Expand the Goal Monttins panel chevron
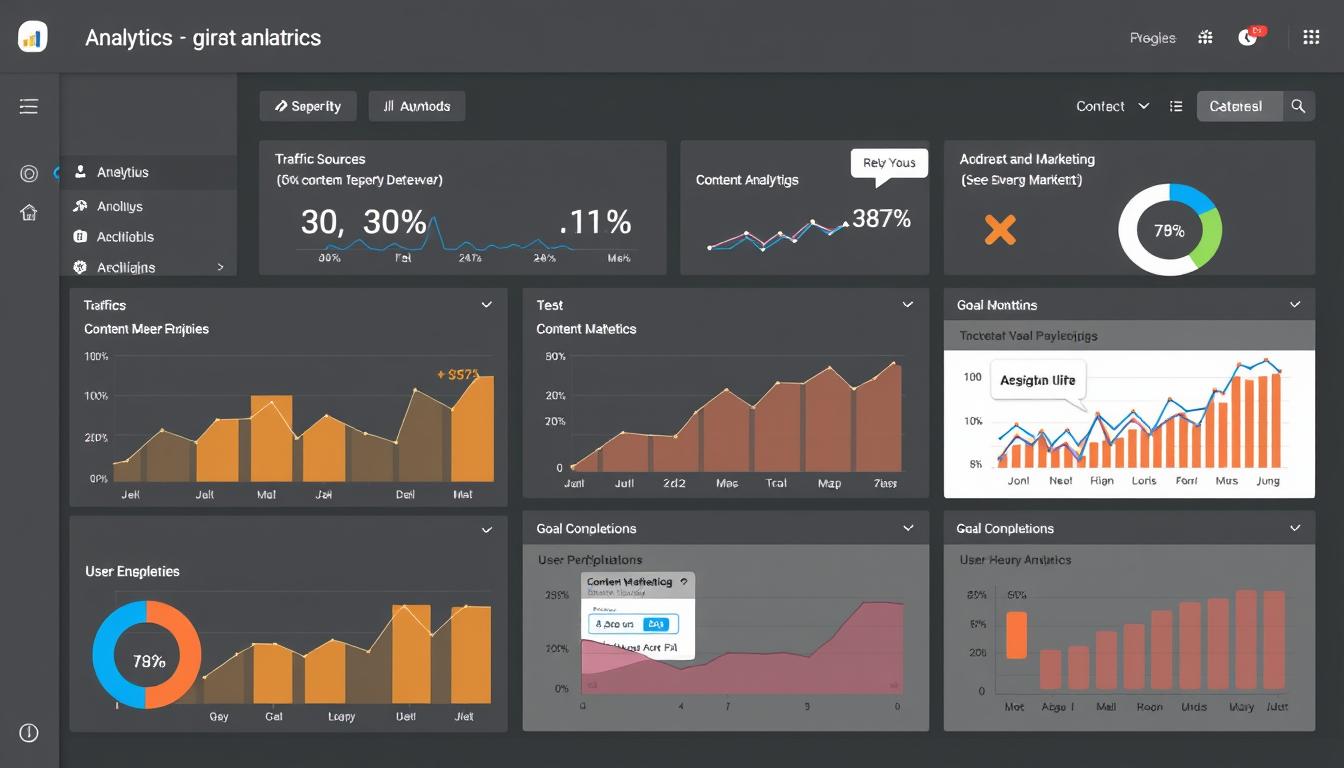1344x768 pixels. [x=1295, y=305]
